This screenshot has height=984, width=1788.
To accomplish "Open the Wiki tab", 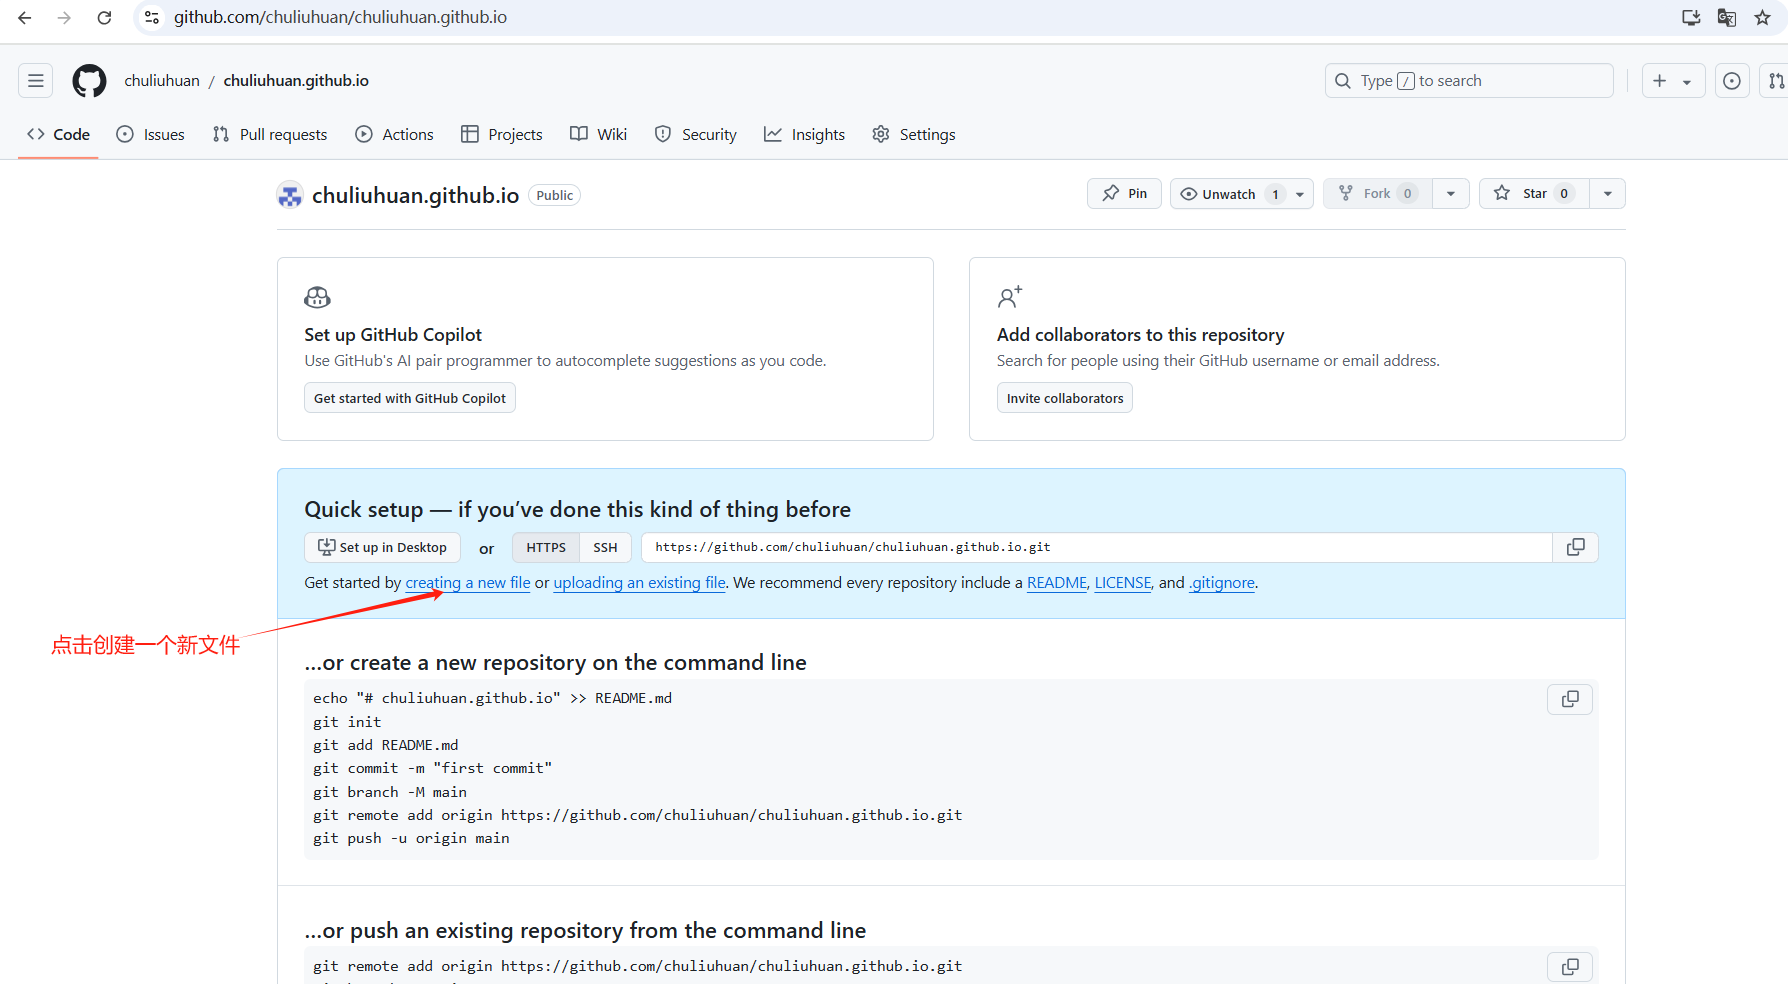I will (599, 134).
